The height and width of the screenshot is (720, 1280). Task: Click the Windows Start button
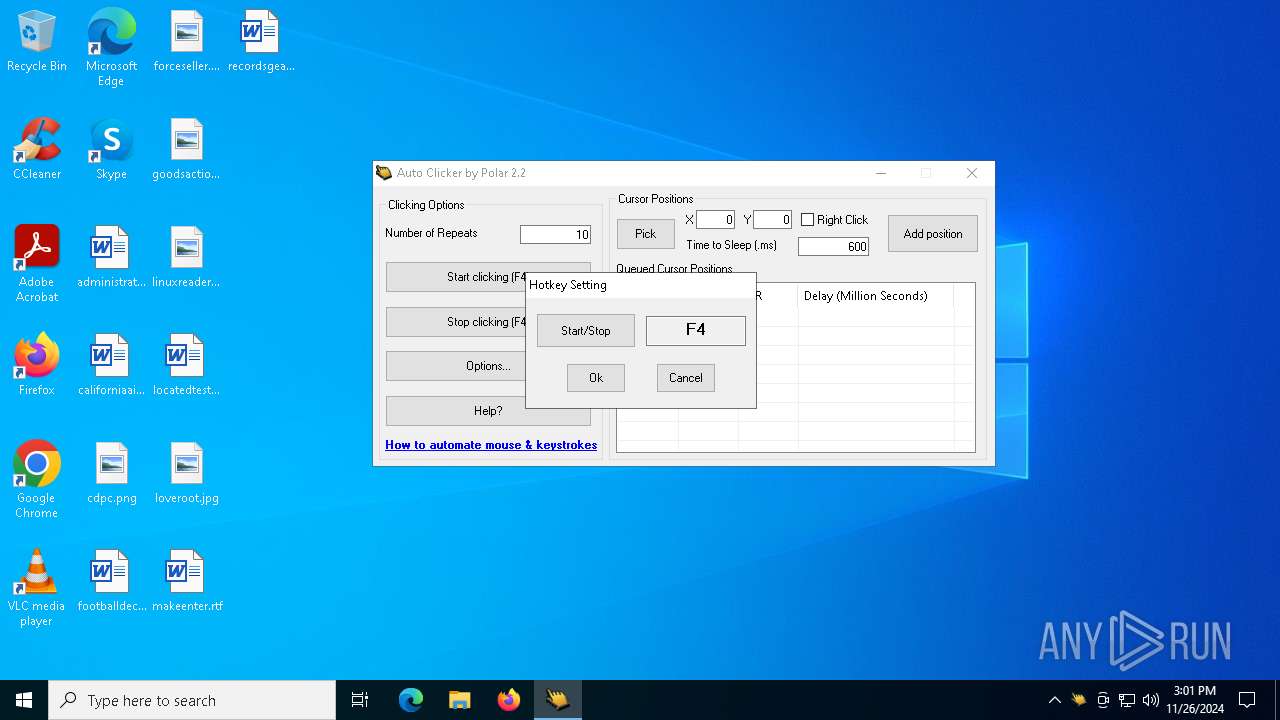(x=24, y=700)
